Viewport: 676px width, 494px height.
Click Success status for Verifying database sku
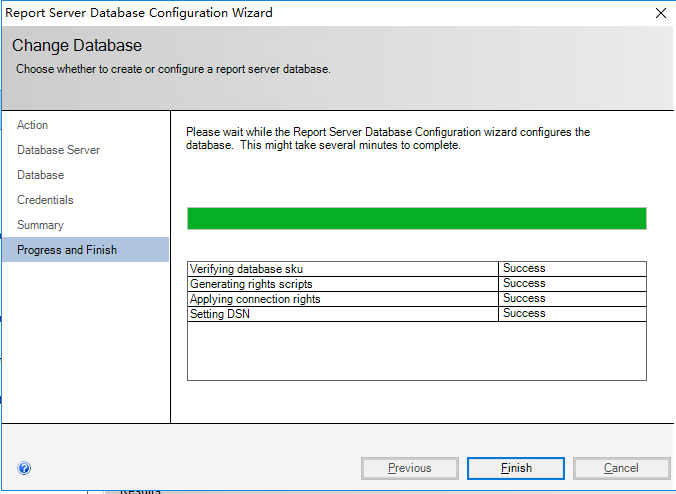[524, 268]
